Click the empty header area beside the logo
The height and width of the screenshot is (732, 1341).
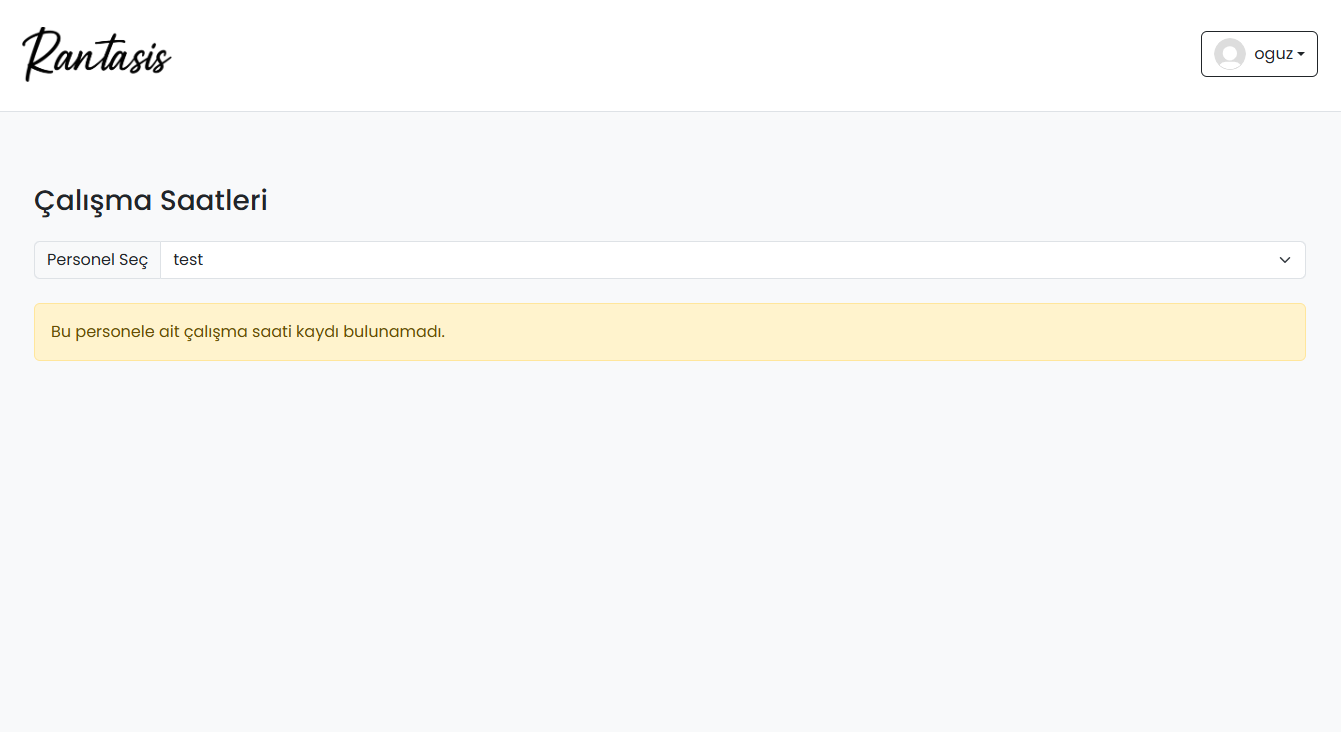(x=680, y=55)
